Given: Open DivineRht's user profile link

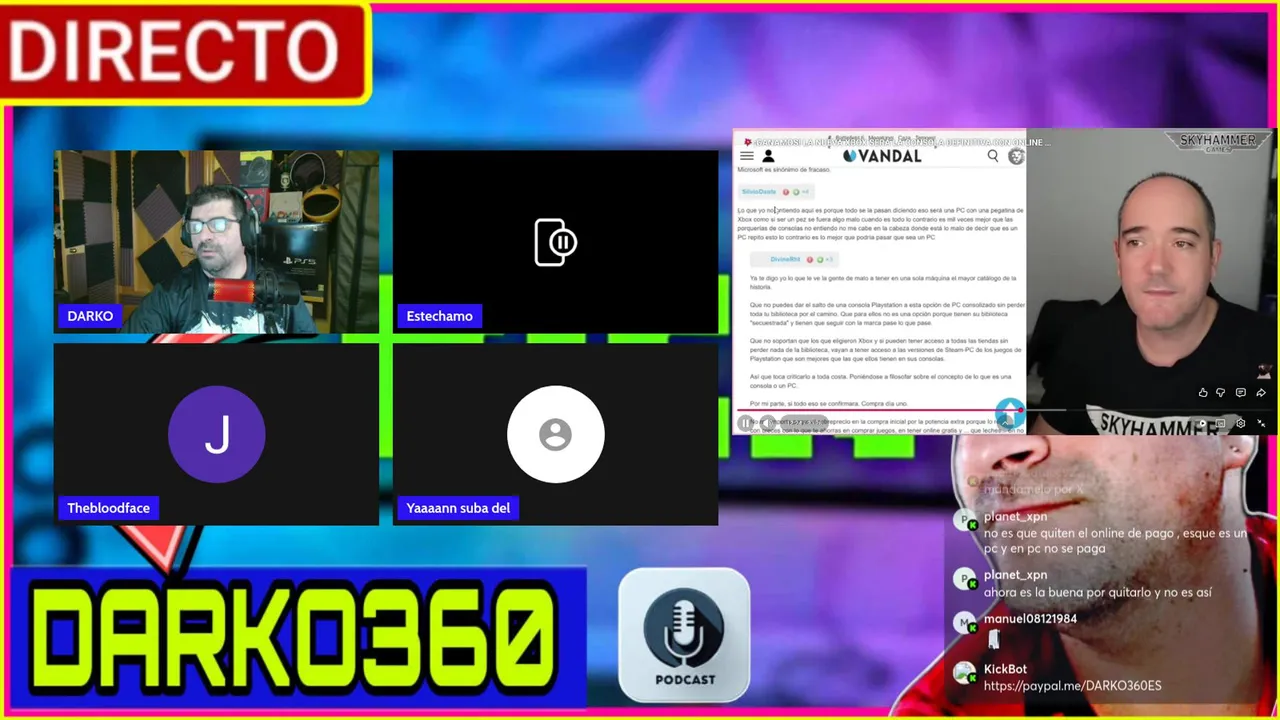Looking at the screenshot, I should coord(786,259).
